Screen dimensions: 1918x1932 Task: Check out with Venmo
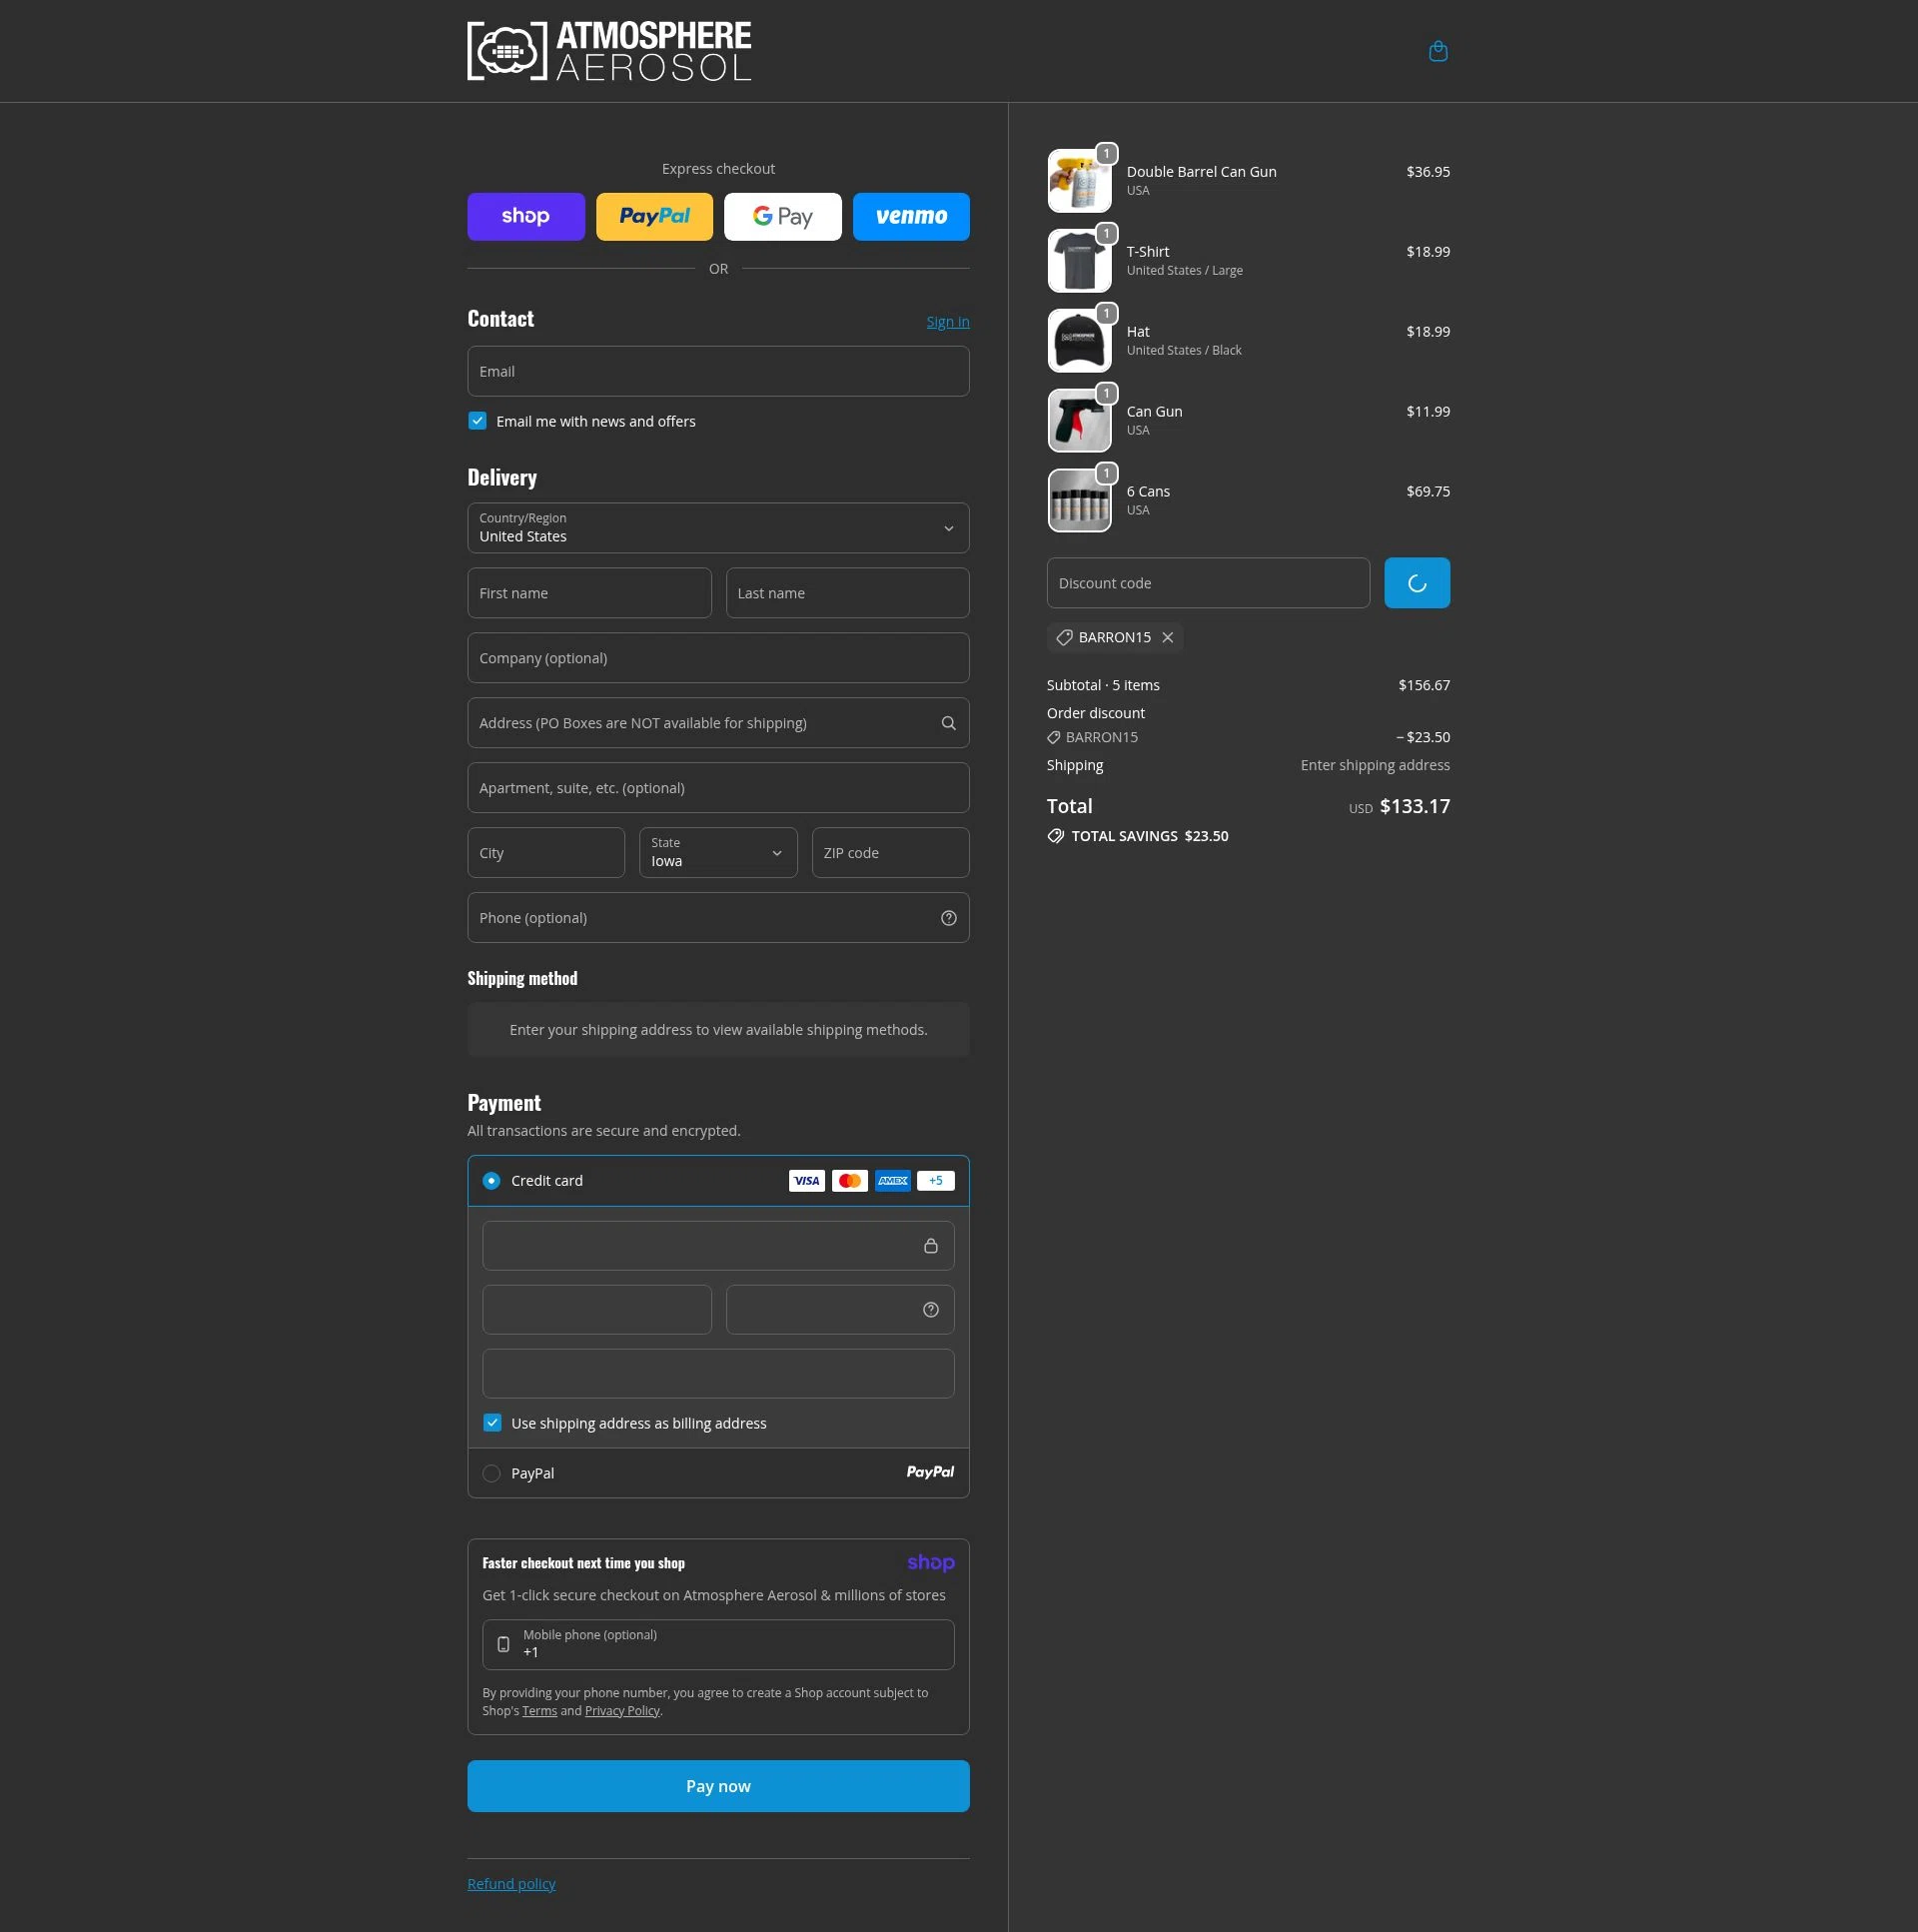[910, 216]
